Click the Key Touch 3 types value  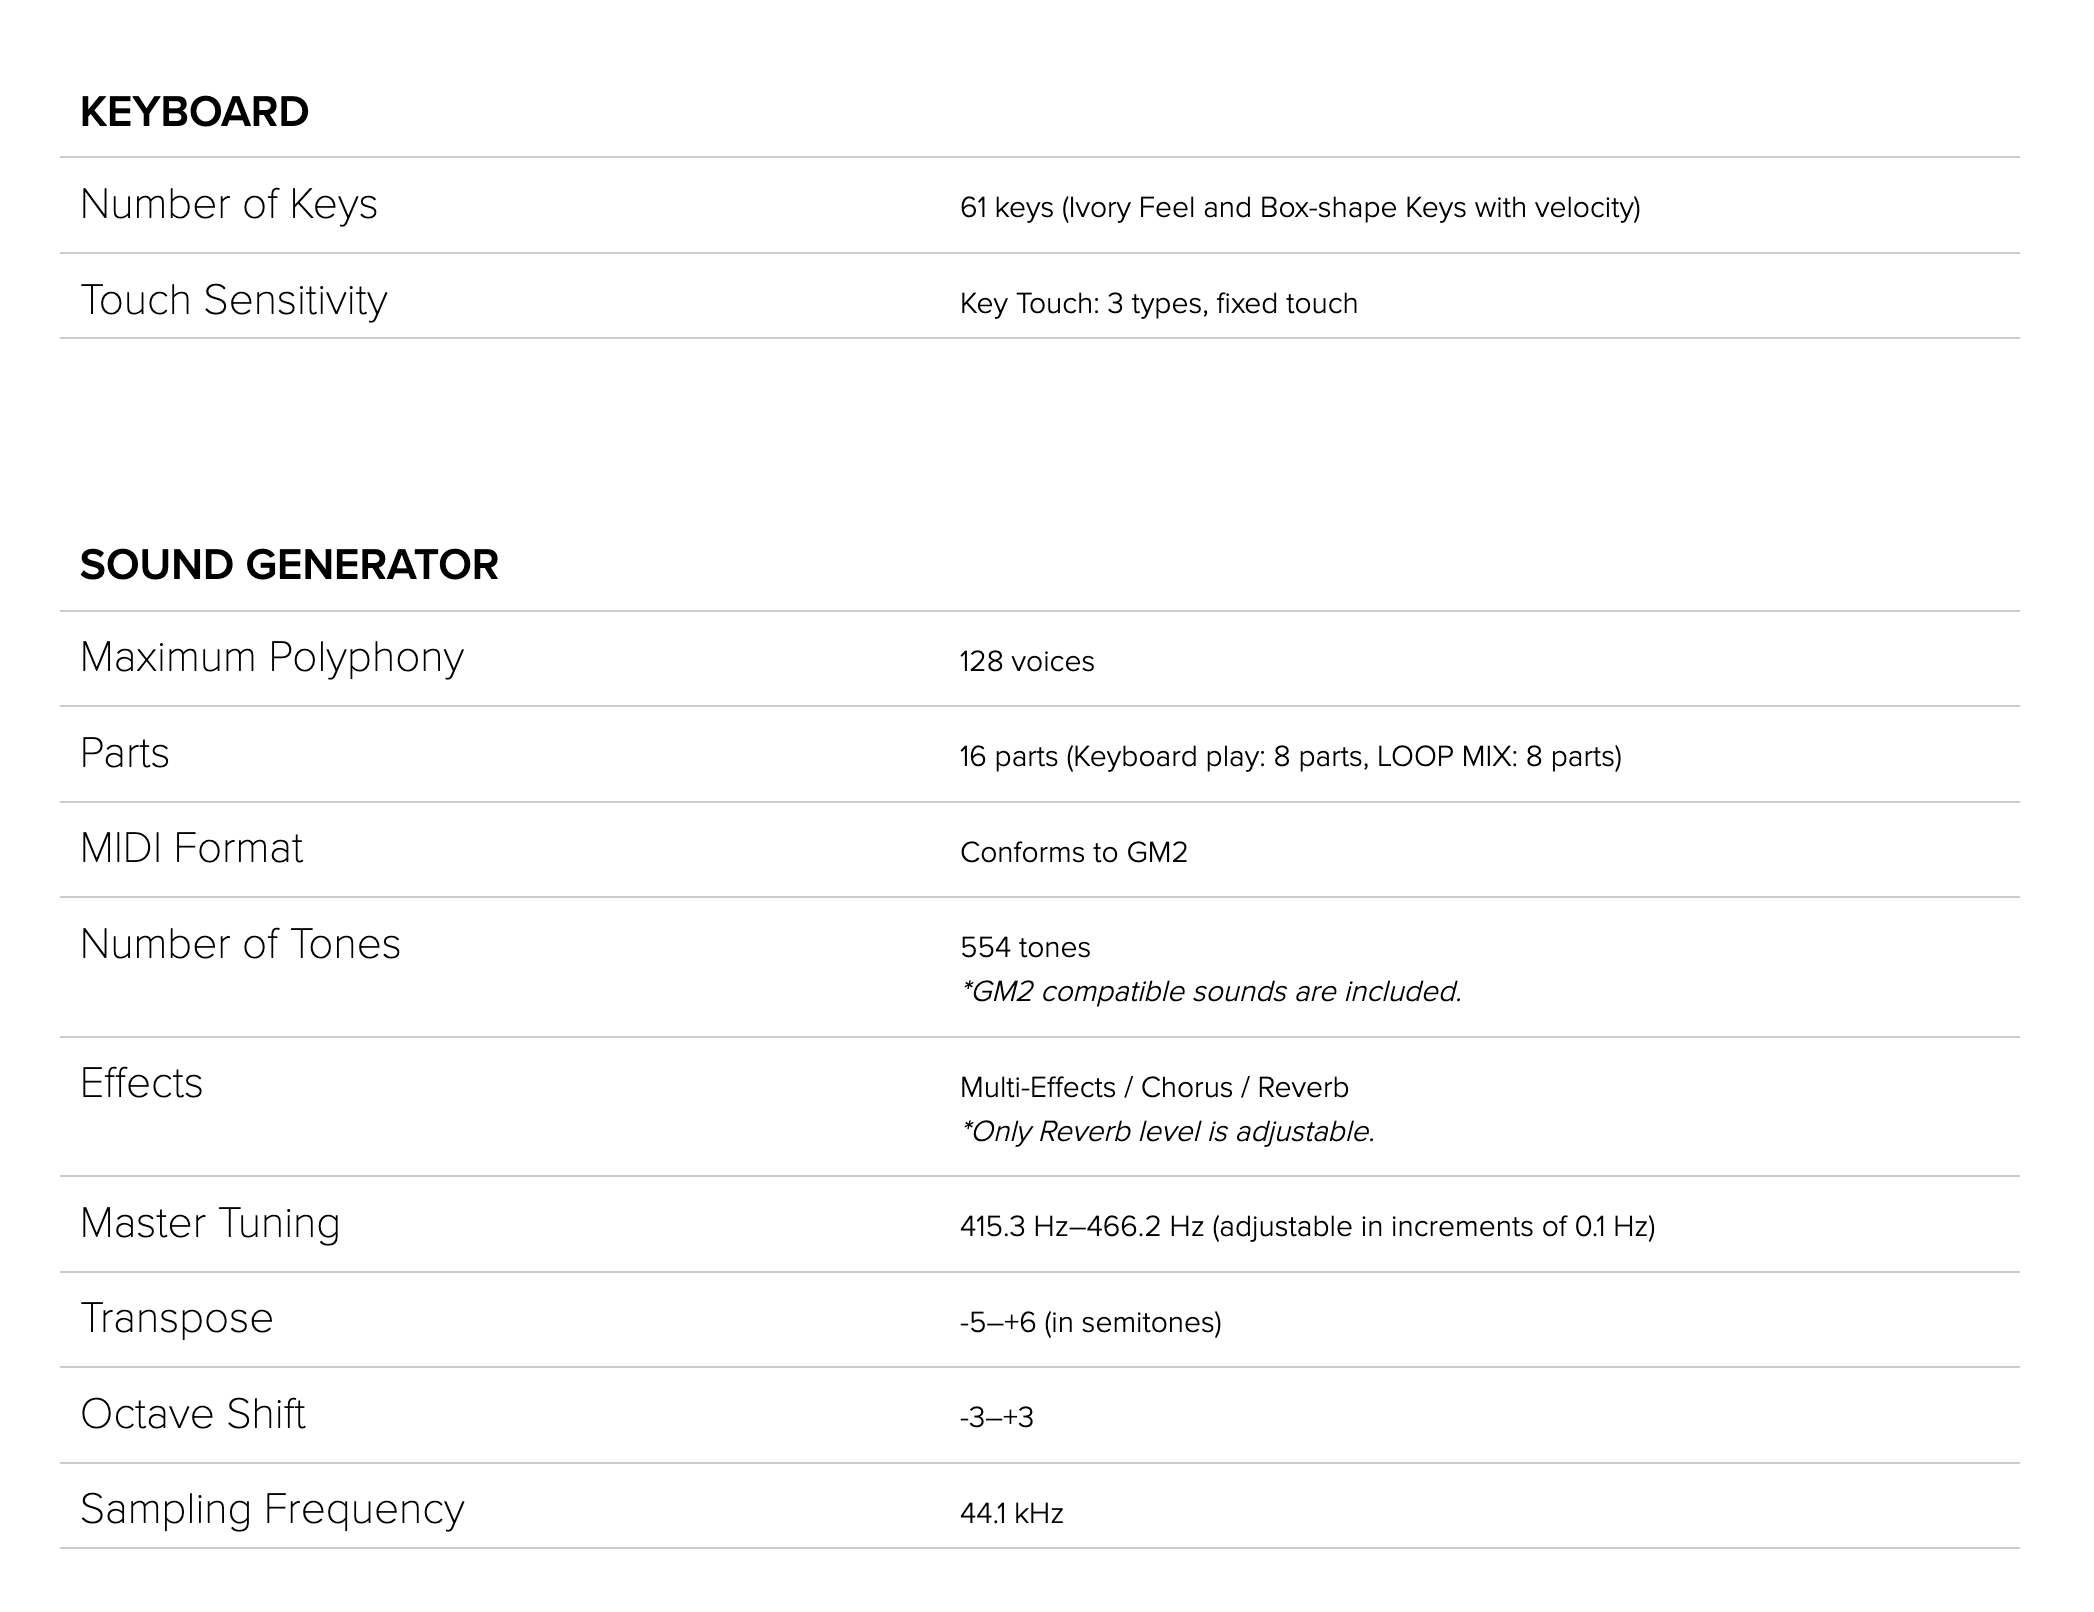click(x=1159, y=303)
